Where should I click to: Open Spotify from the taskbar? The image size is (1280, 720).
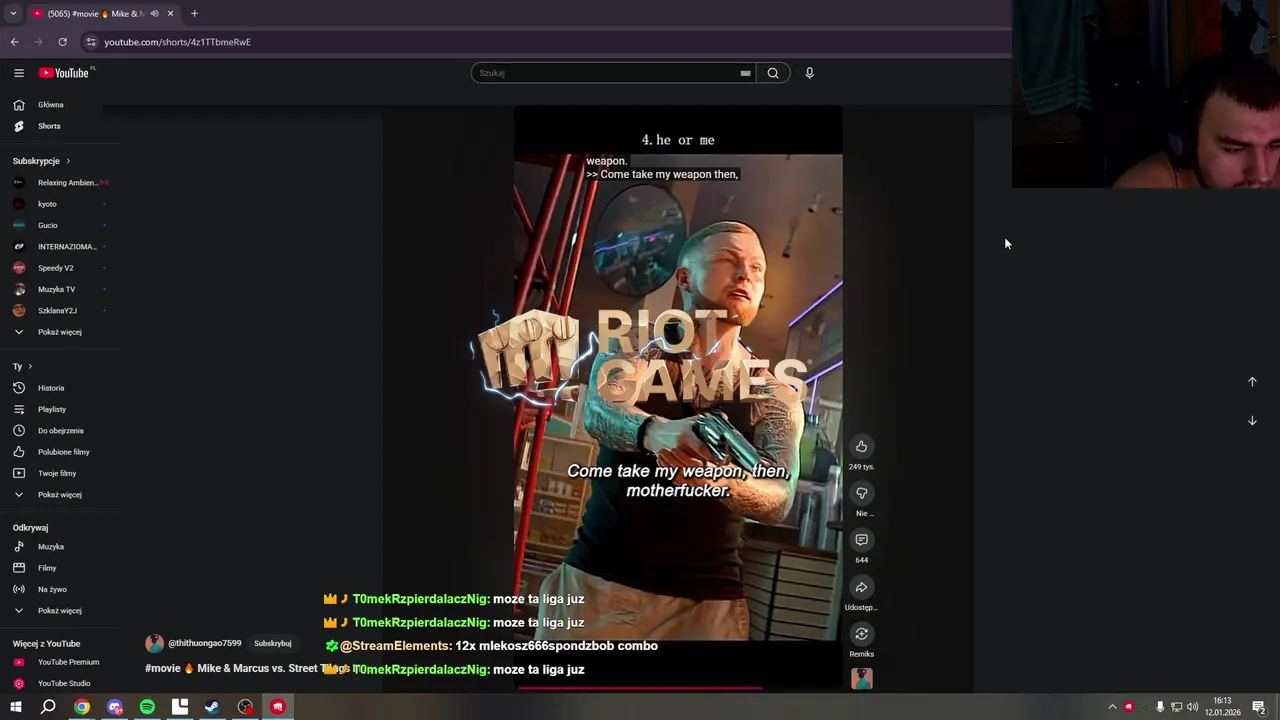[147, 707]
